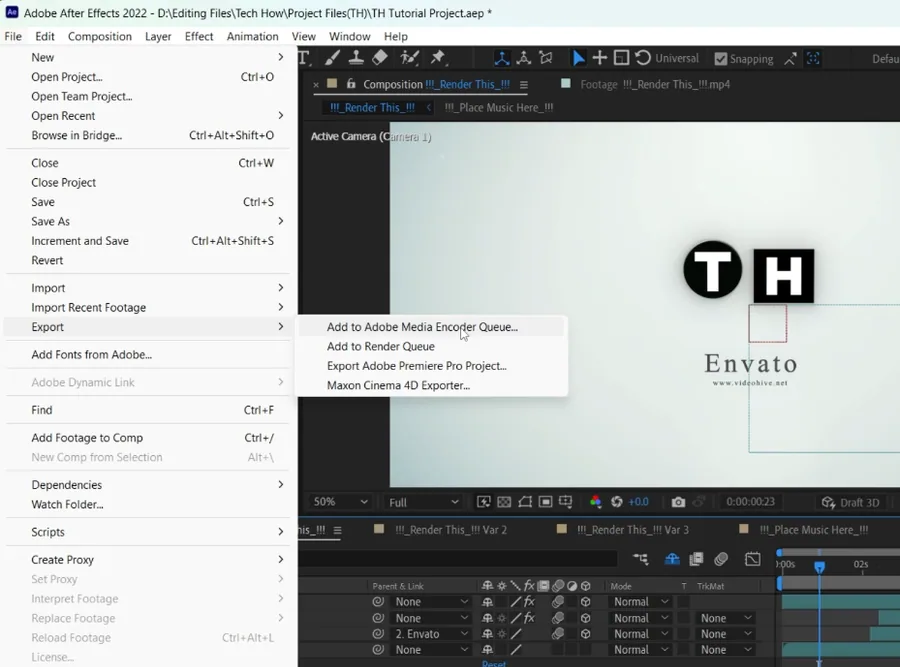Toggle Draft 3D mode
This screenshot has width=900, height=667.
coord(851,502)
